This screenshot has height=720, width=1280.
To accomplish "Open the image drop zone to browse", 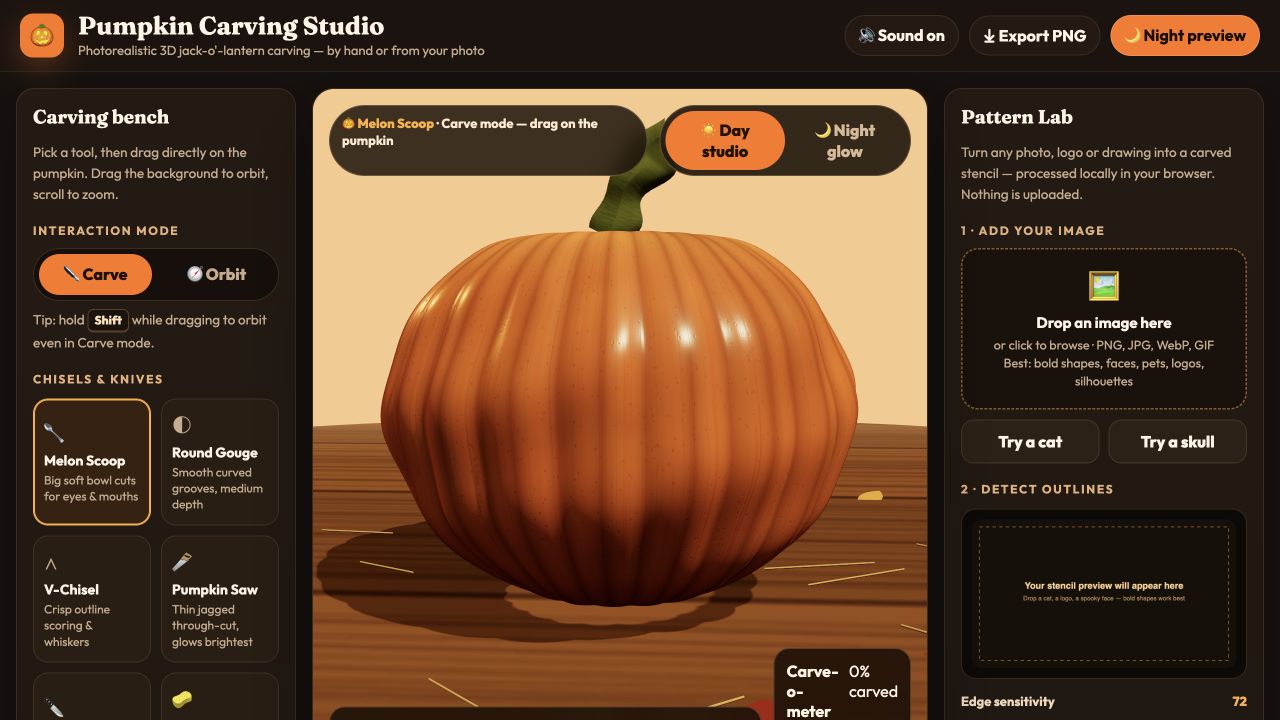I will [x=1104, y=329].
